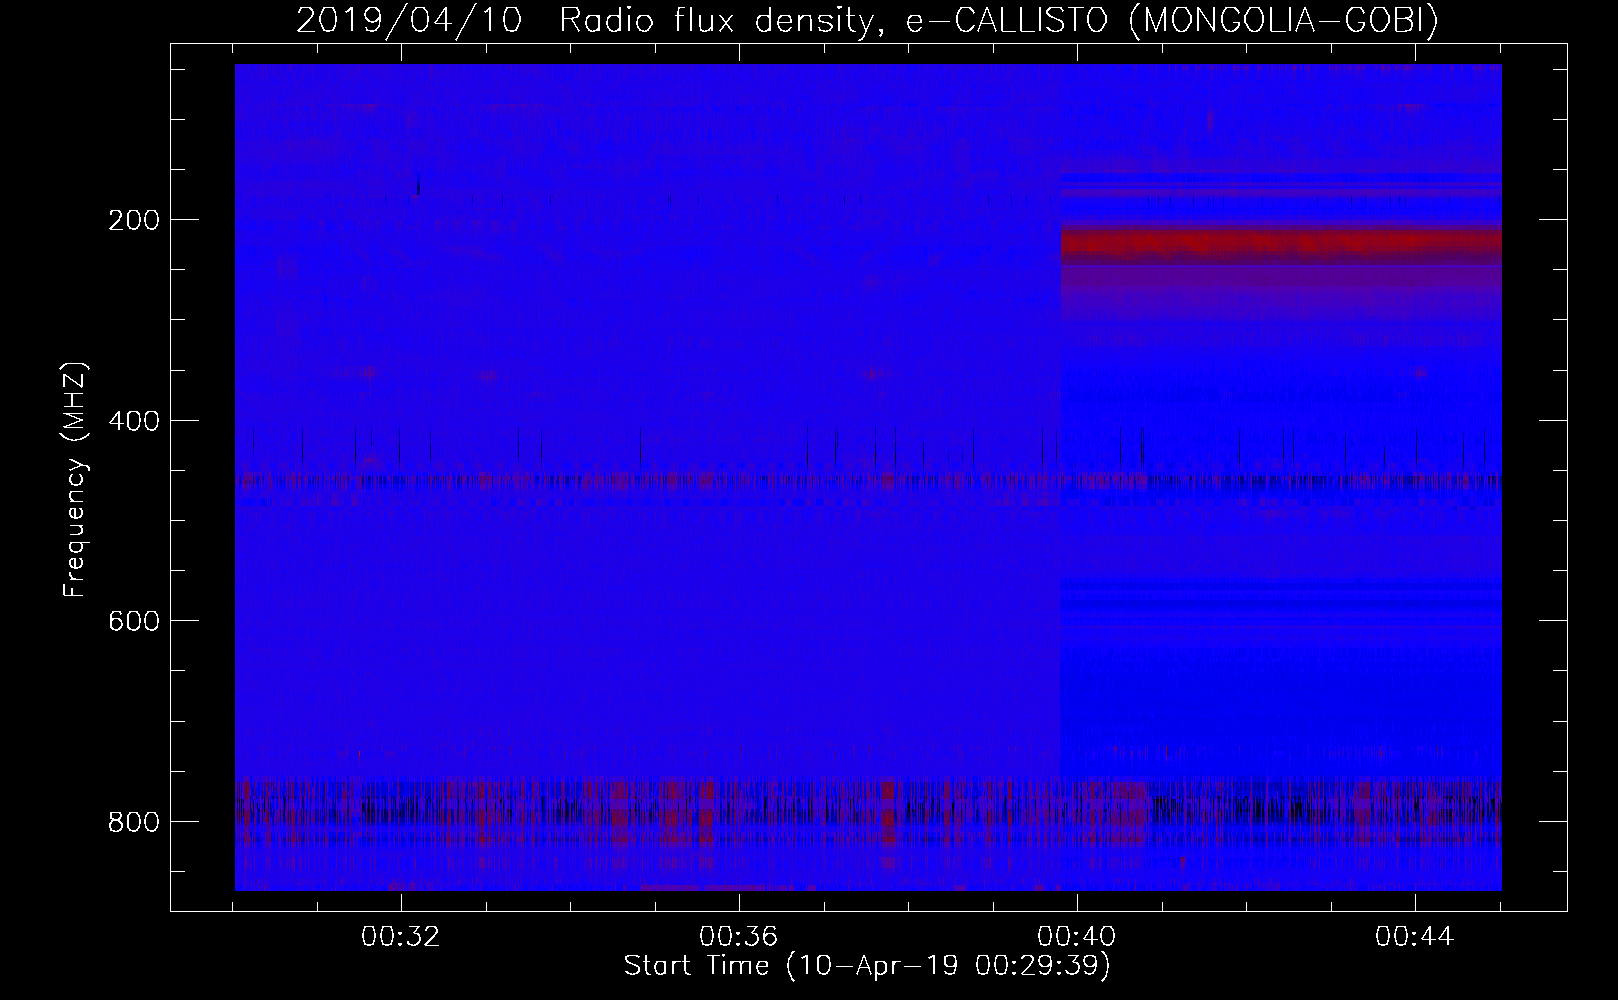
Task: Click the Frequency (MHZ) axis label
Action: 75,479
